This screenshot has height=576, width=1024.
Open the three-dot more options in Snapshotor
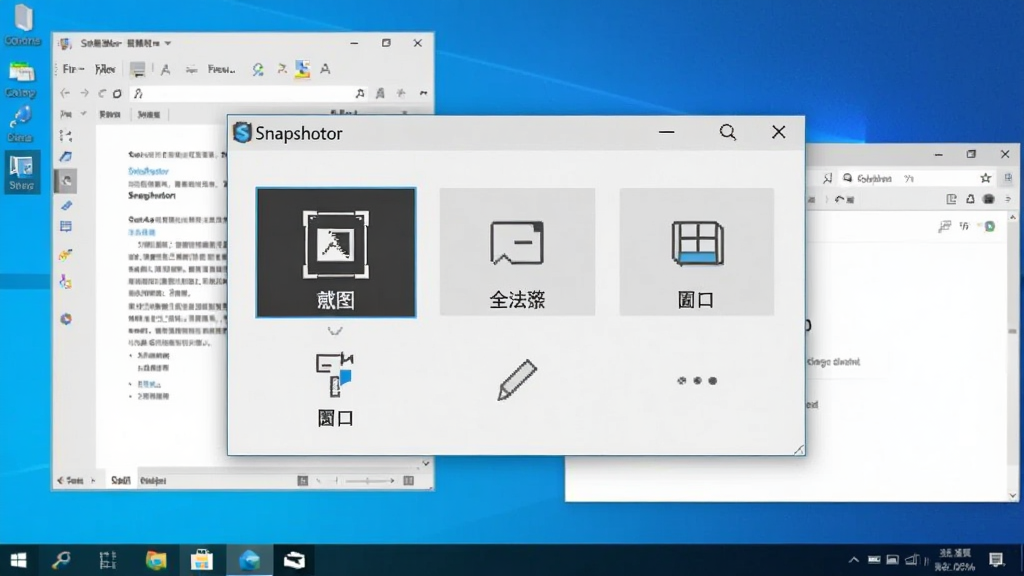point(697,381)
